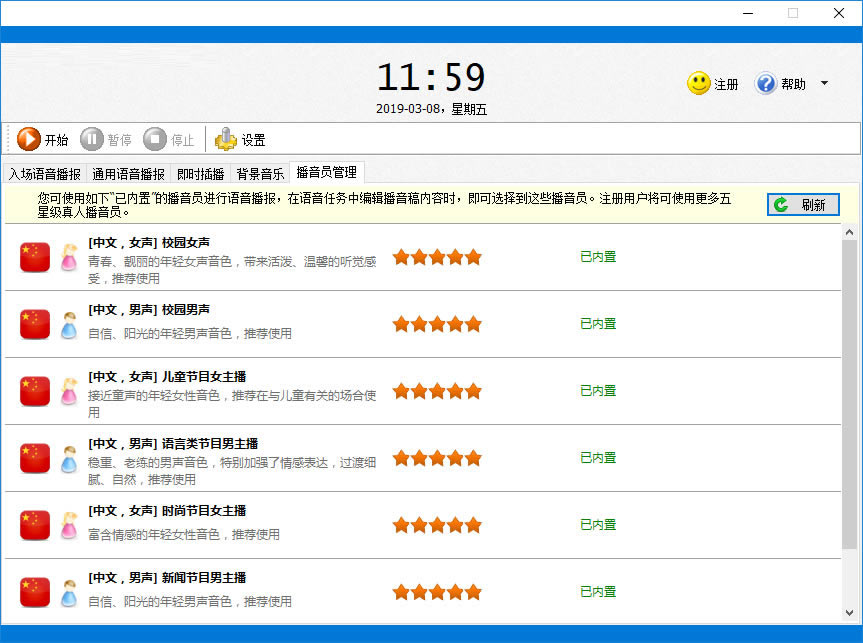
Task: Click the date 2019-03-08，星期五
Action: (x=431, y=109)
